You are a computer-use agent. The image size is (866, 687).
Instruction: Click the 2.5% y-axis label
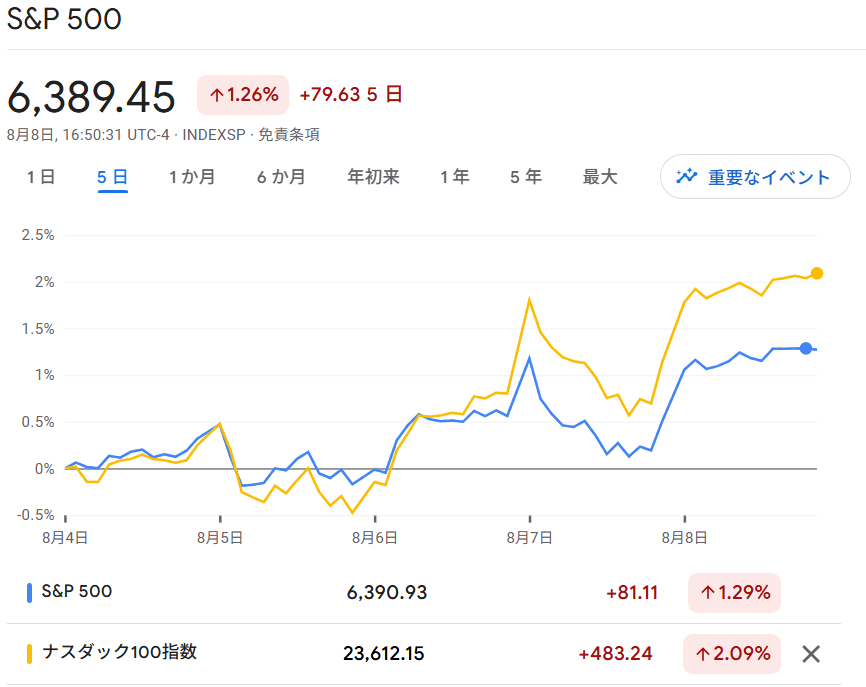click(38, 235)
